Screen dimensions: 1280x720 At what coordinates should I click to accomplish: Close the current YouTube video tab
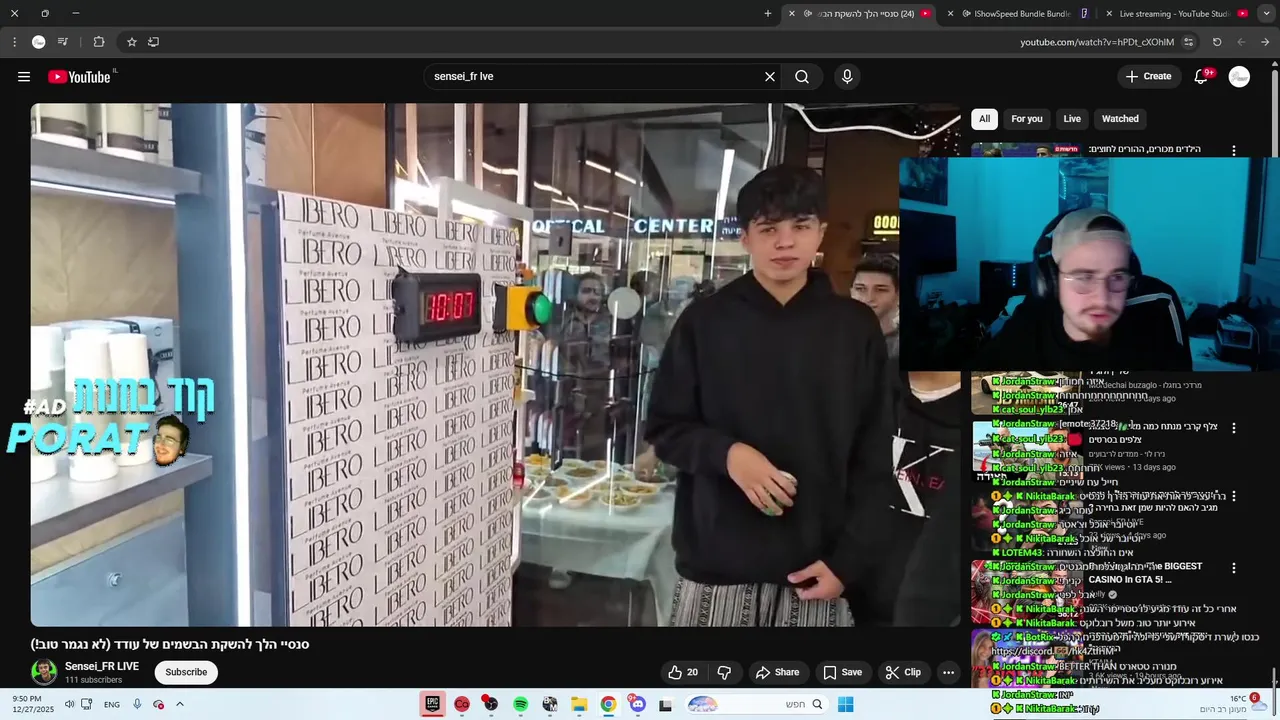click(792, 14)
